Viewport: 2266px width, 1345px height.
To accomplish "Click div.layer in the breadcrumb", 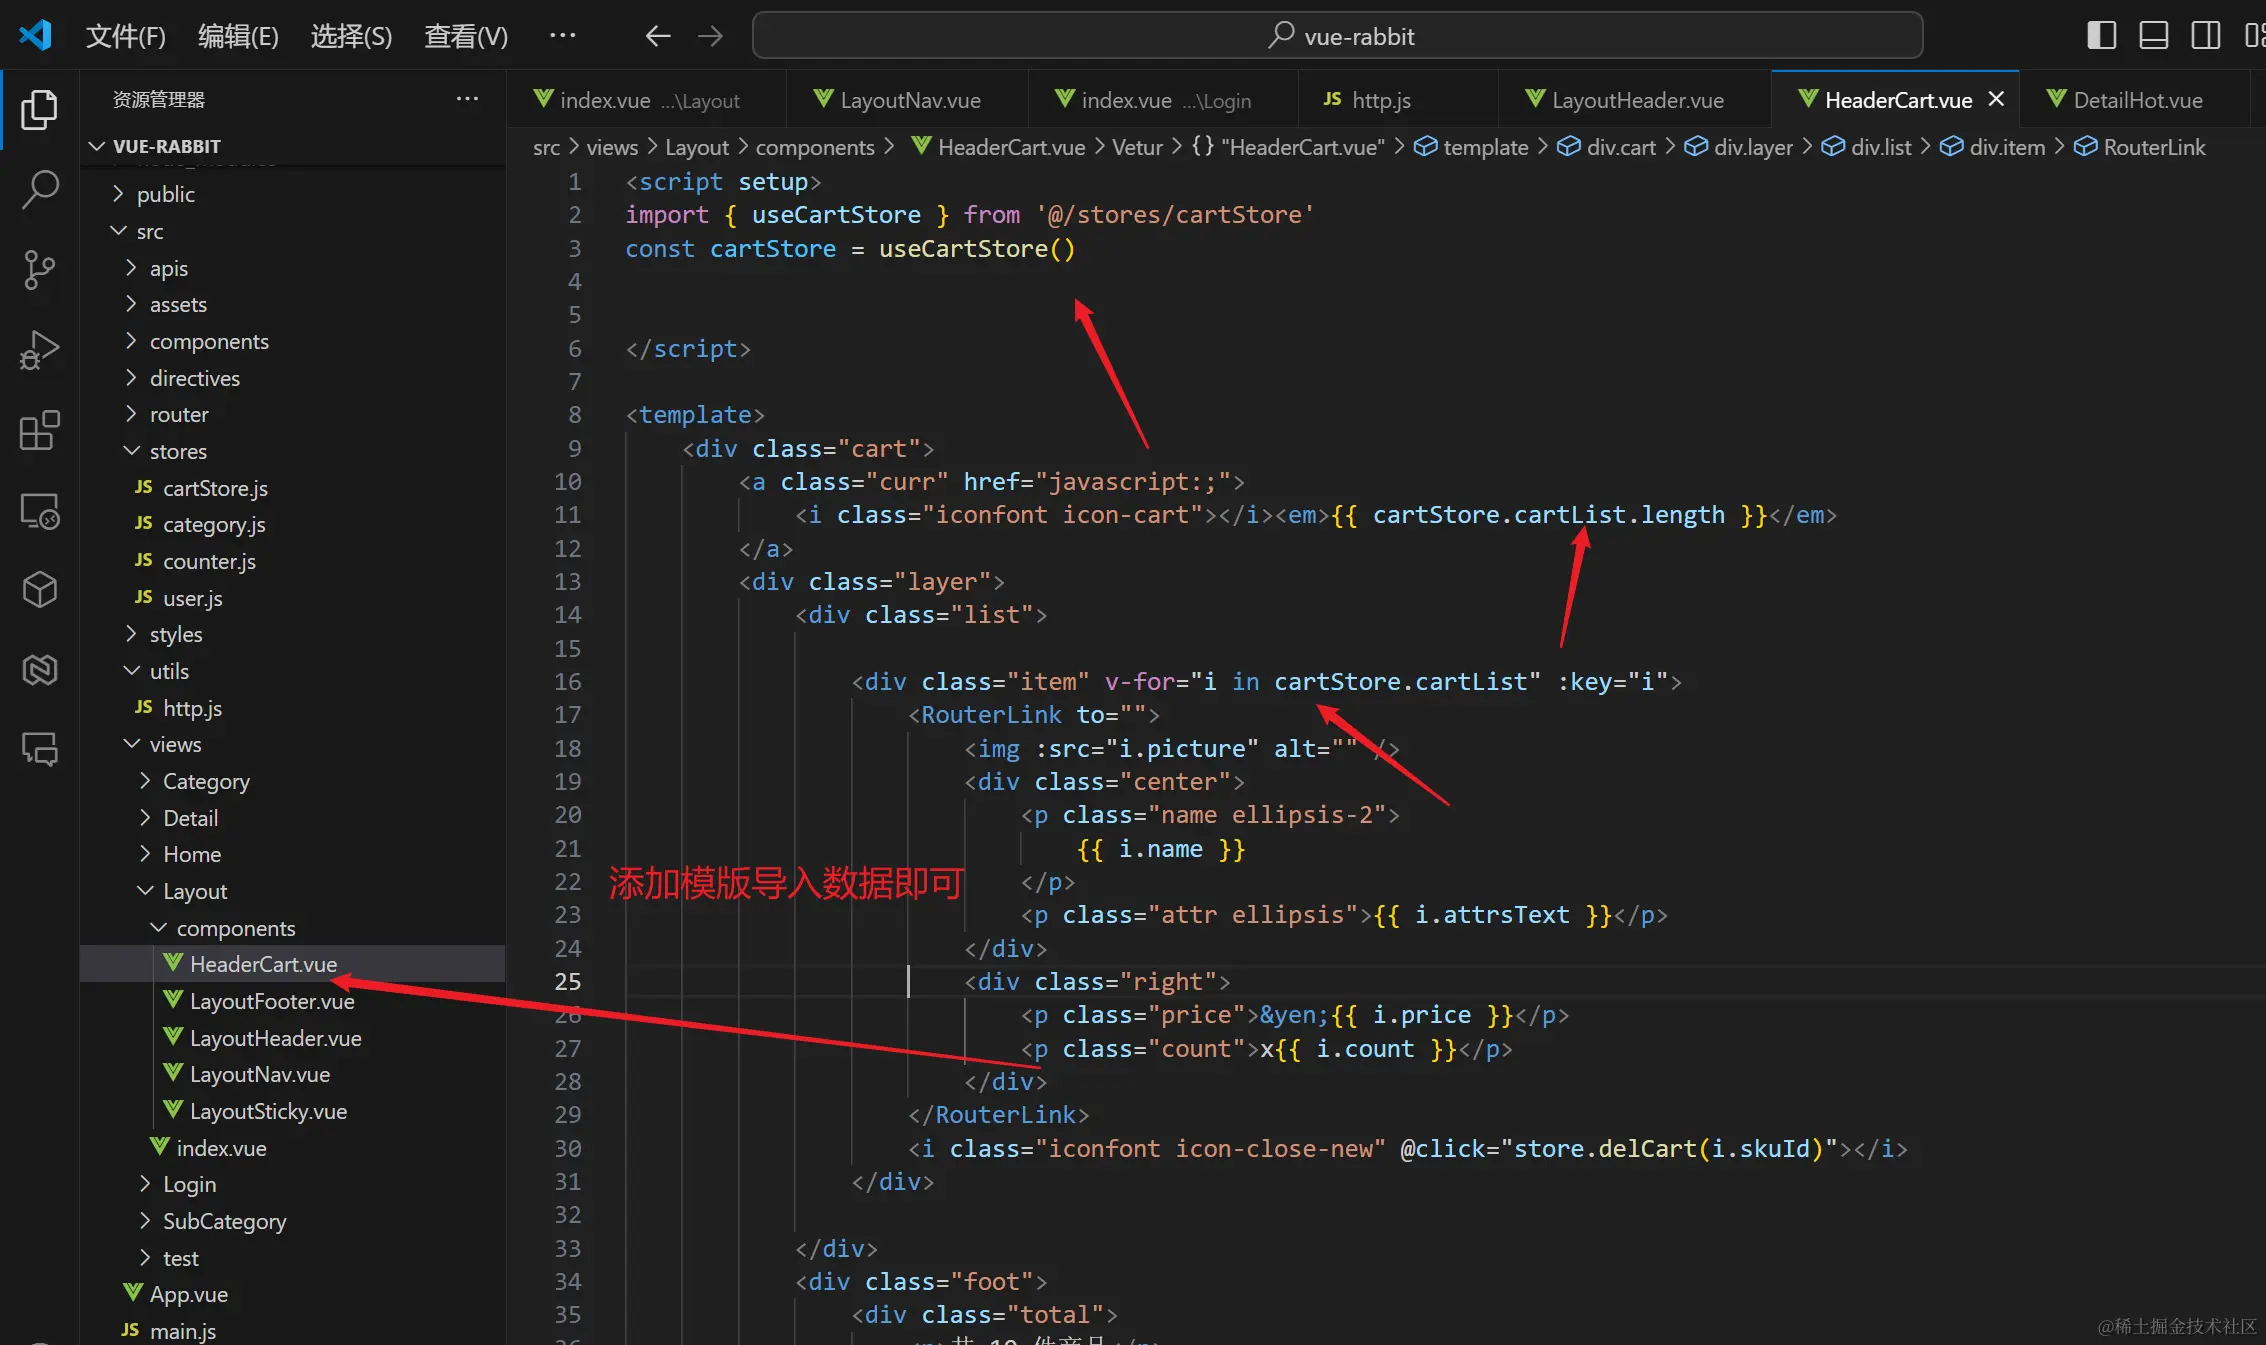I will [x=1752, y=147].
